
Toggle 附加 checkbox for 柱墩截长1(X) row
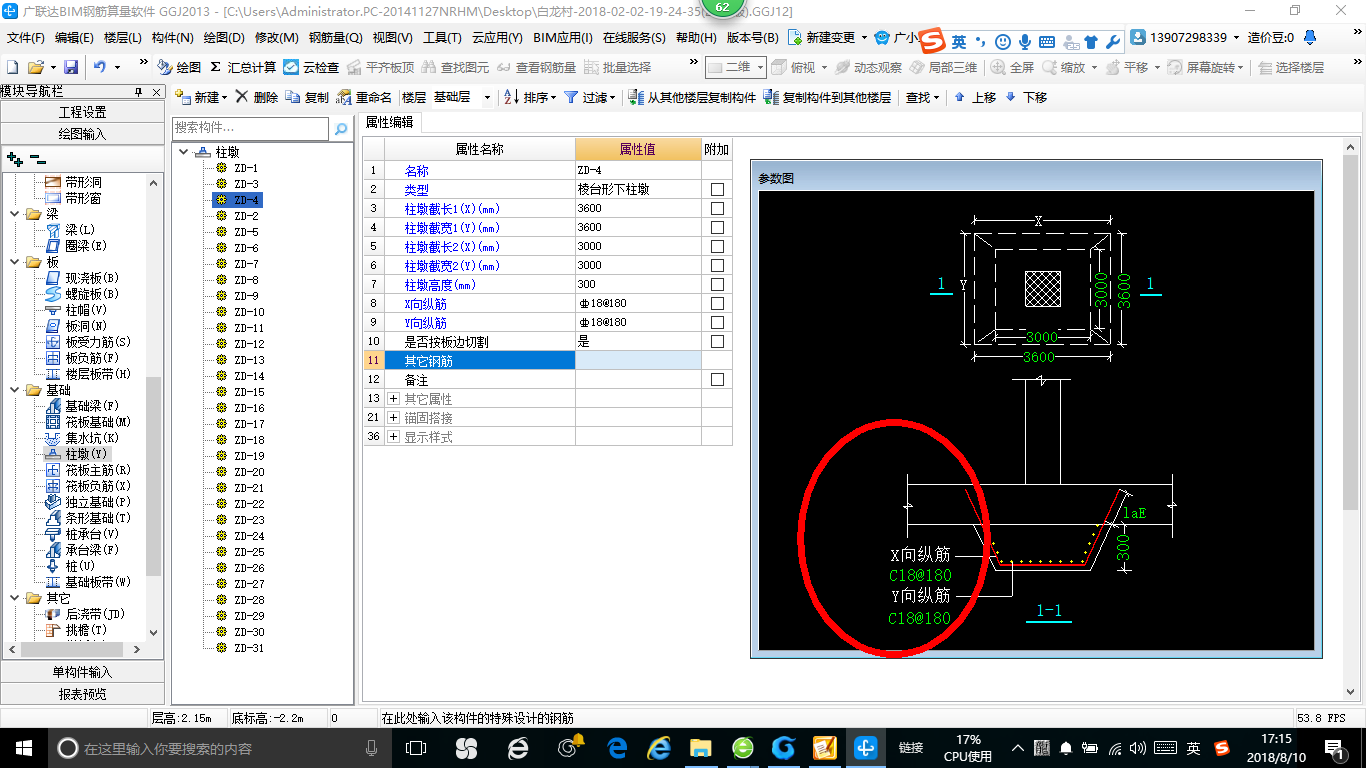[x=717, y=209]
